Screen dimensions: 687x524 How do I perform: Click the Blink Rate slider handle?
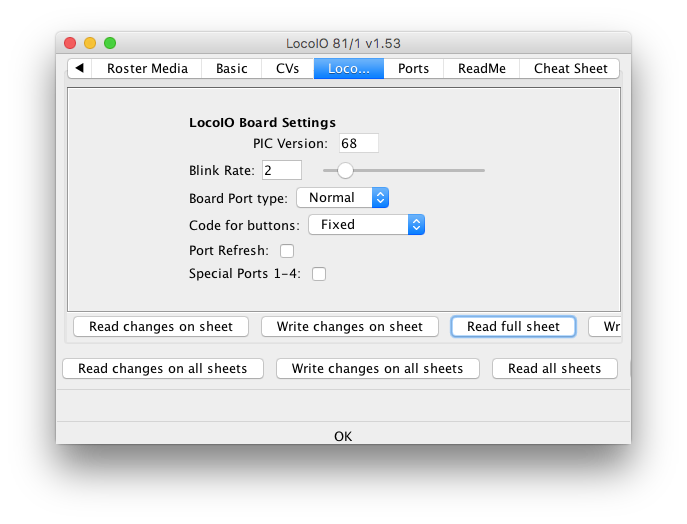(x=345, y=170)
